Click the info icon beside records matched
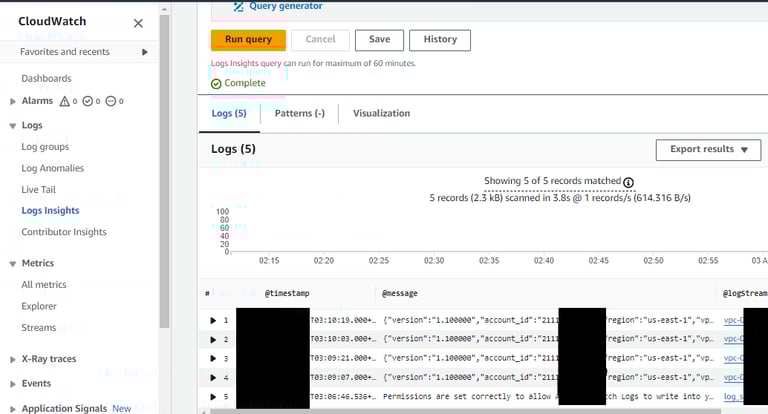Screen dimensions: 768x414 (628, 182)
